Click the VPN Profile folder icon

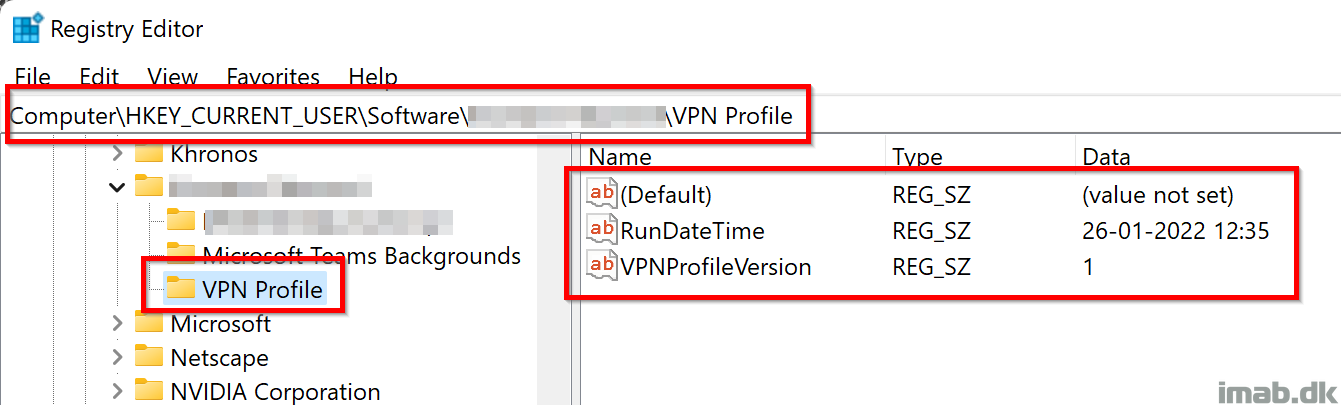tap(181, 289)
